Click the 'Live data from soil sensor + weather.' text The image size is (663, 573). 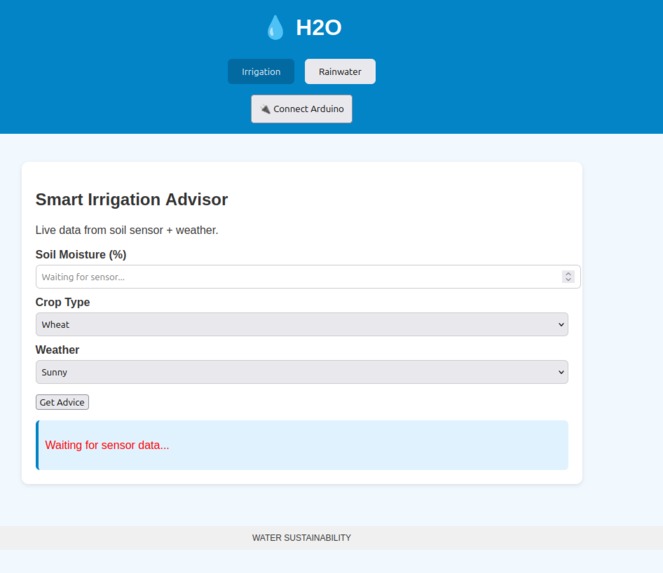coord(127,230)
